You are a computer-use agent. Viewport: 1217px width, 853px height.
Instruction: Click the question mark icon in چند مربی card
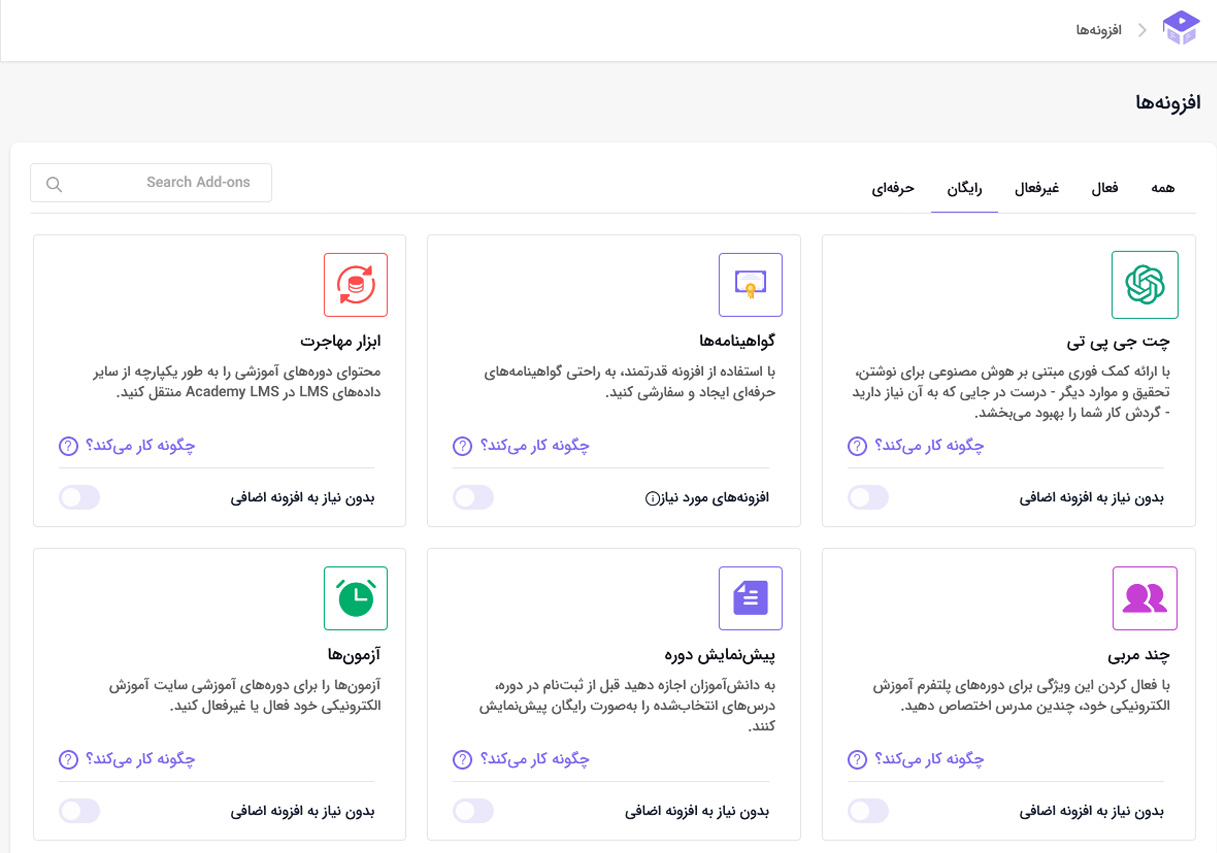pos(857,760)
